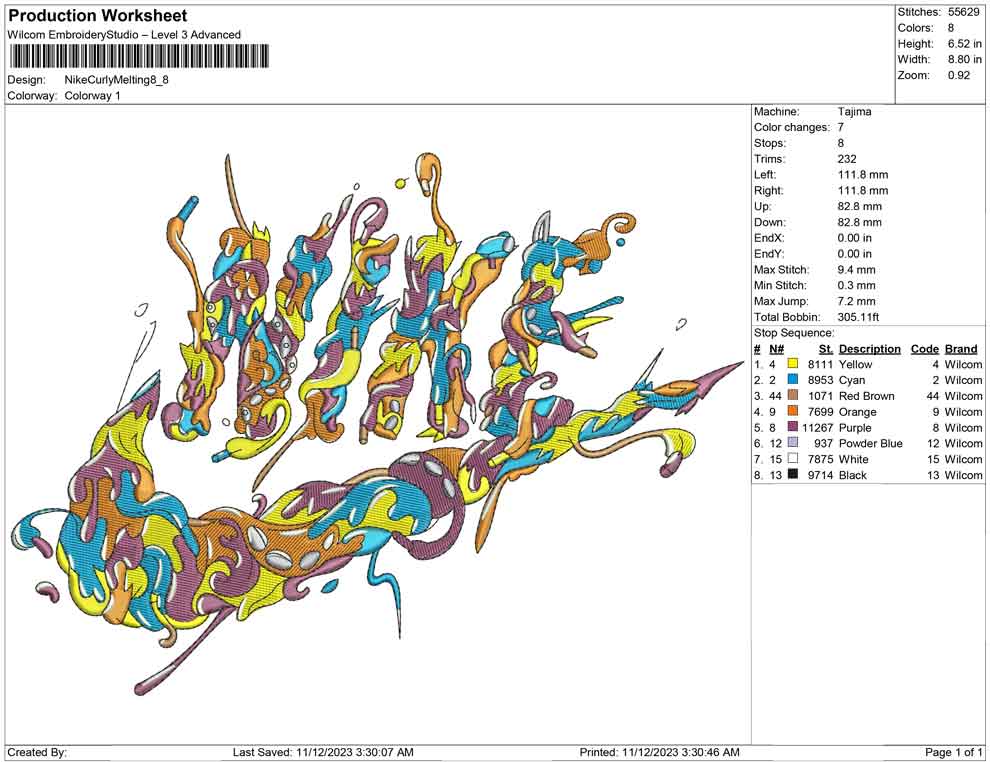Viewport: 990px width, 762px height.
Task: Click stitch count '8111' in Yellow row
Action: (x=820, y=364)
